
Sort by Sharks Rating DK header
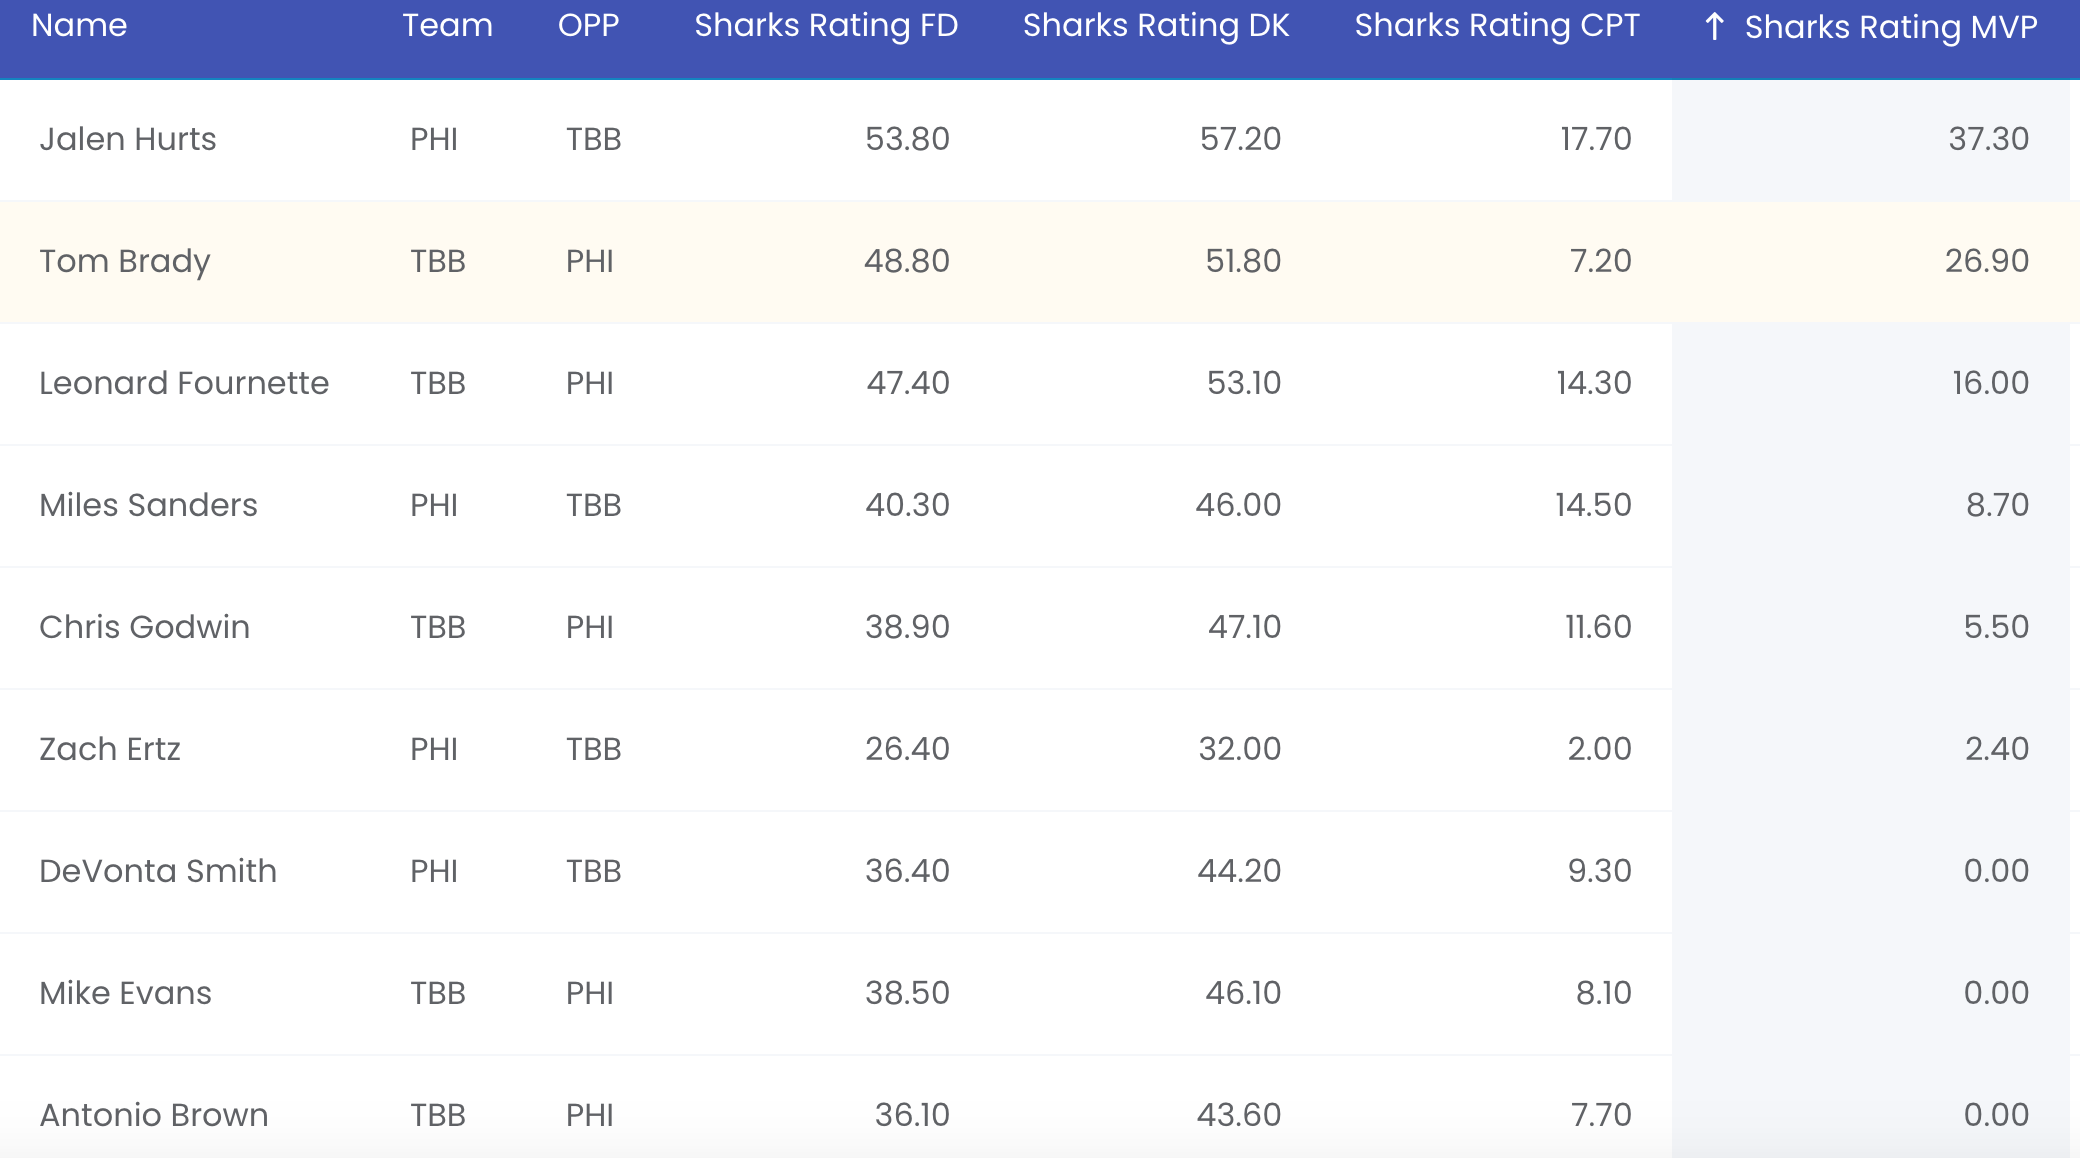coord(1156,26)
